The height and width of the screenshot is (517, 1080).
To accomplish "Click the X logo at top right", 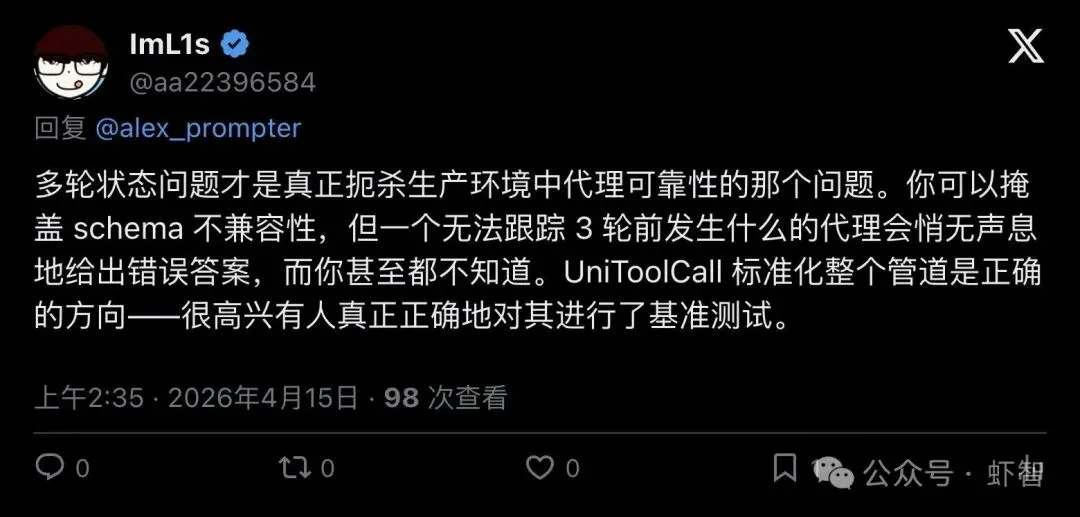I will (1026, 47).
